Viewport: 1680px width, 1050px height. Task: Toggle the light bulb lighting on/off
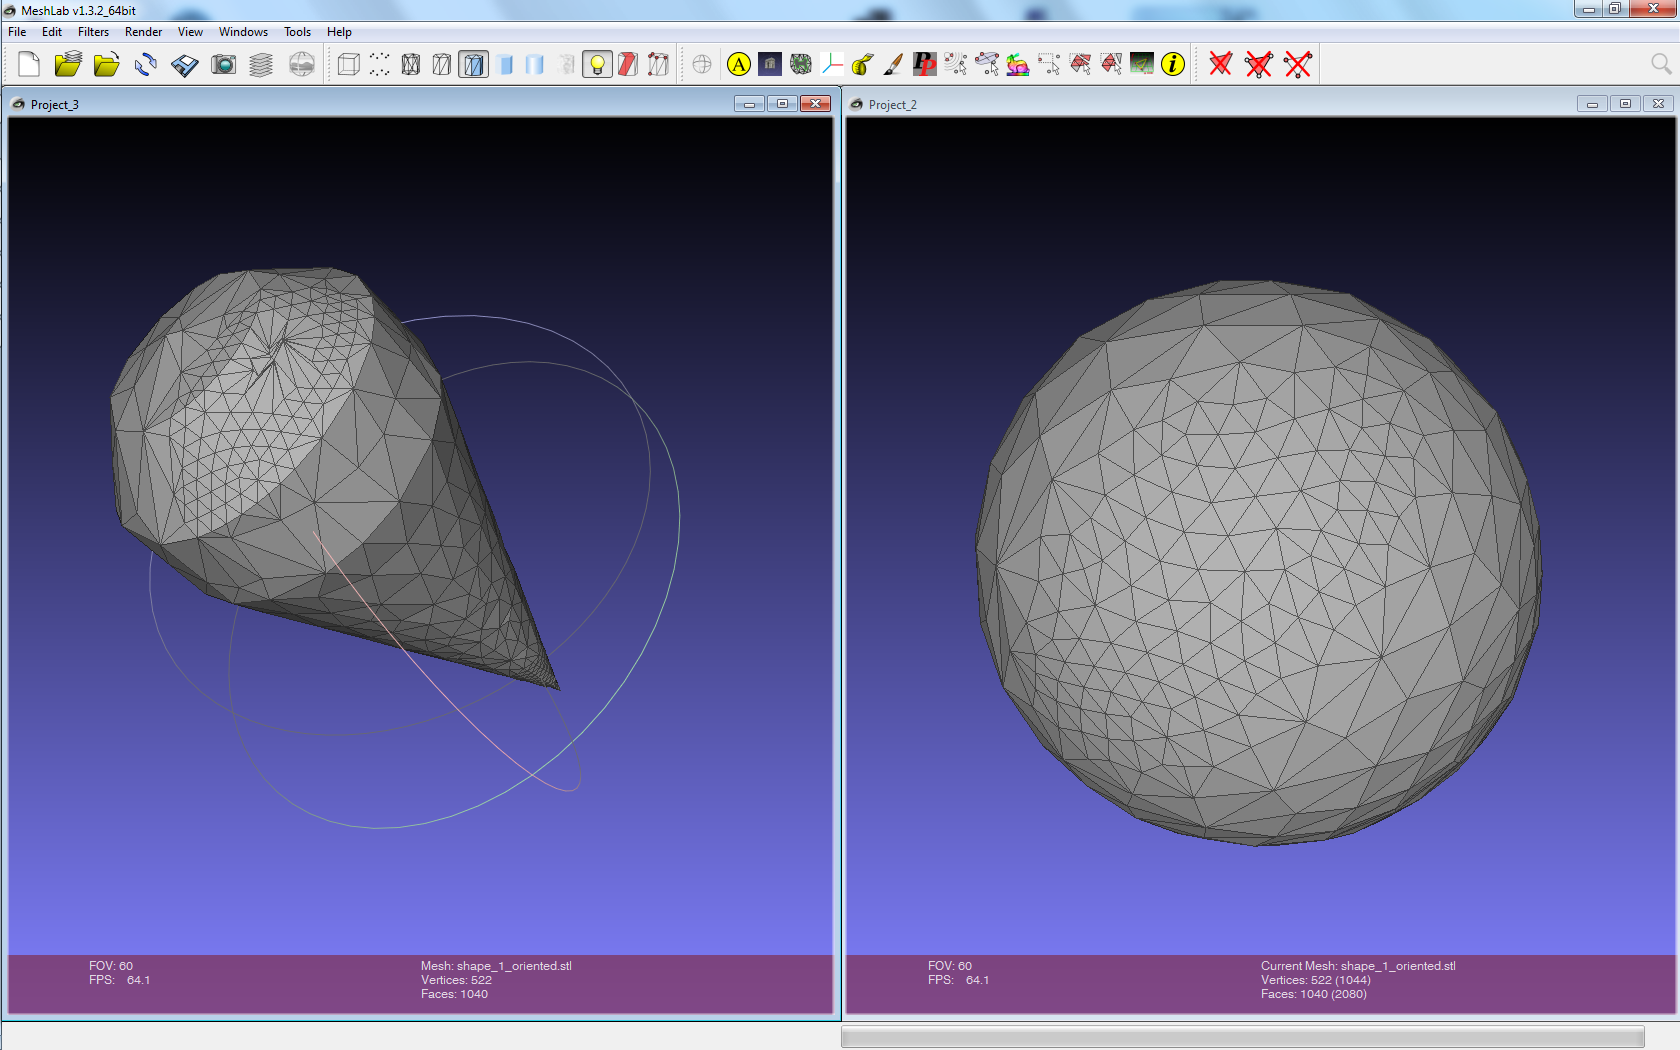point(597,65)
